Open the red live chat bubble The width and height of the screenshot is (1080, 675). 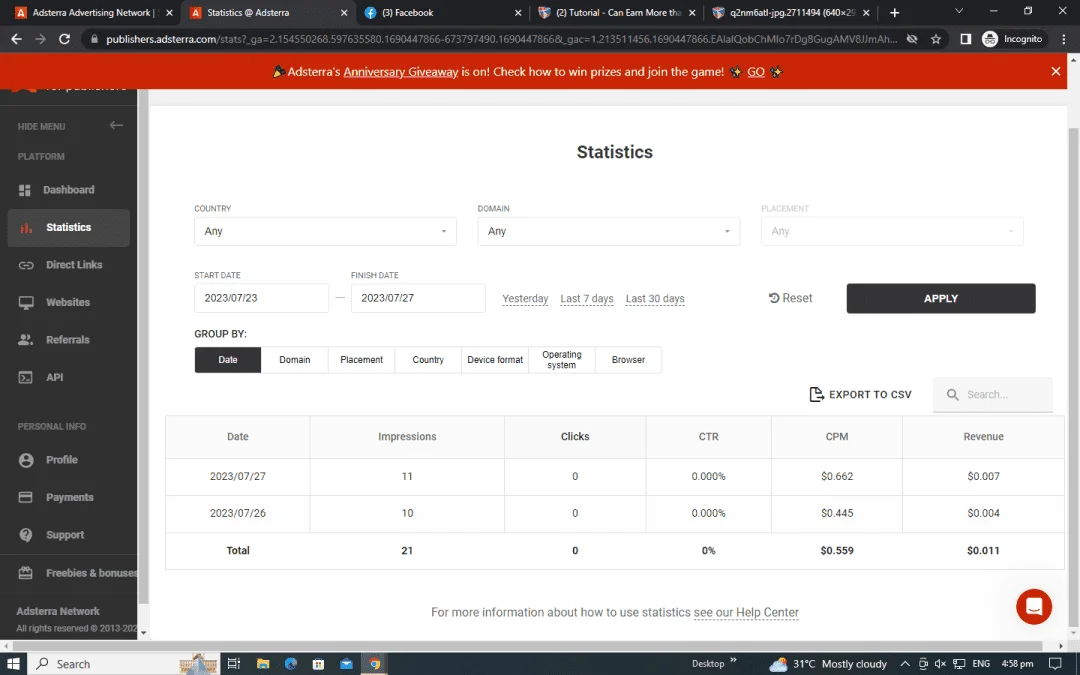coord(1034,607)
